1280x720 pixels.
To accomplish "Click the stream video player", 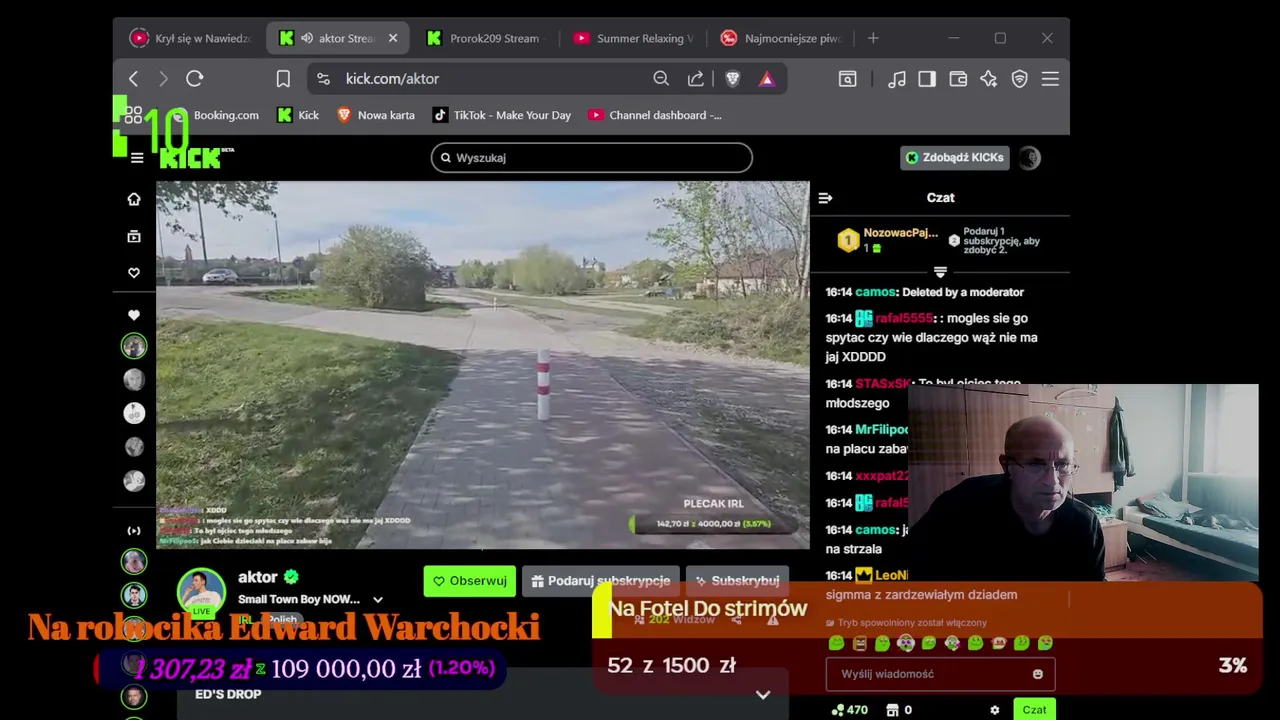I will click(x=483, y=365).
